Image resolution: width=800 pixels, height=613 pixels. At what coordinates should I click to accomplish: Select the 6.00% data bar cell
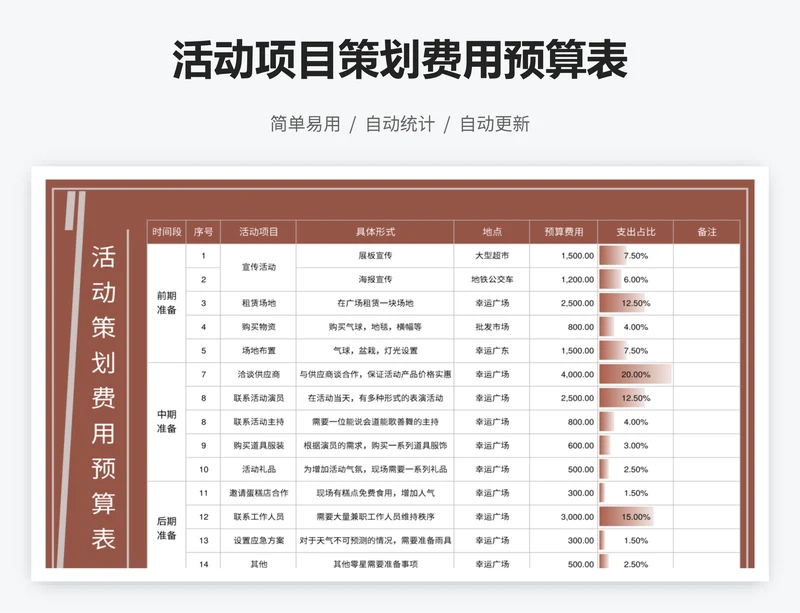click(636, 280)
